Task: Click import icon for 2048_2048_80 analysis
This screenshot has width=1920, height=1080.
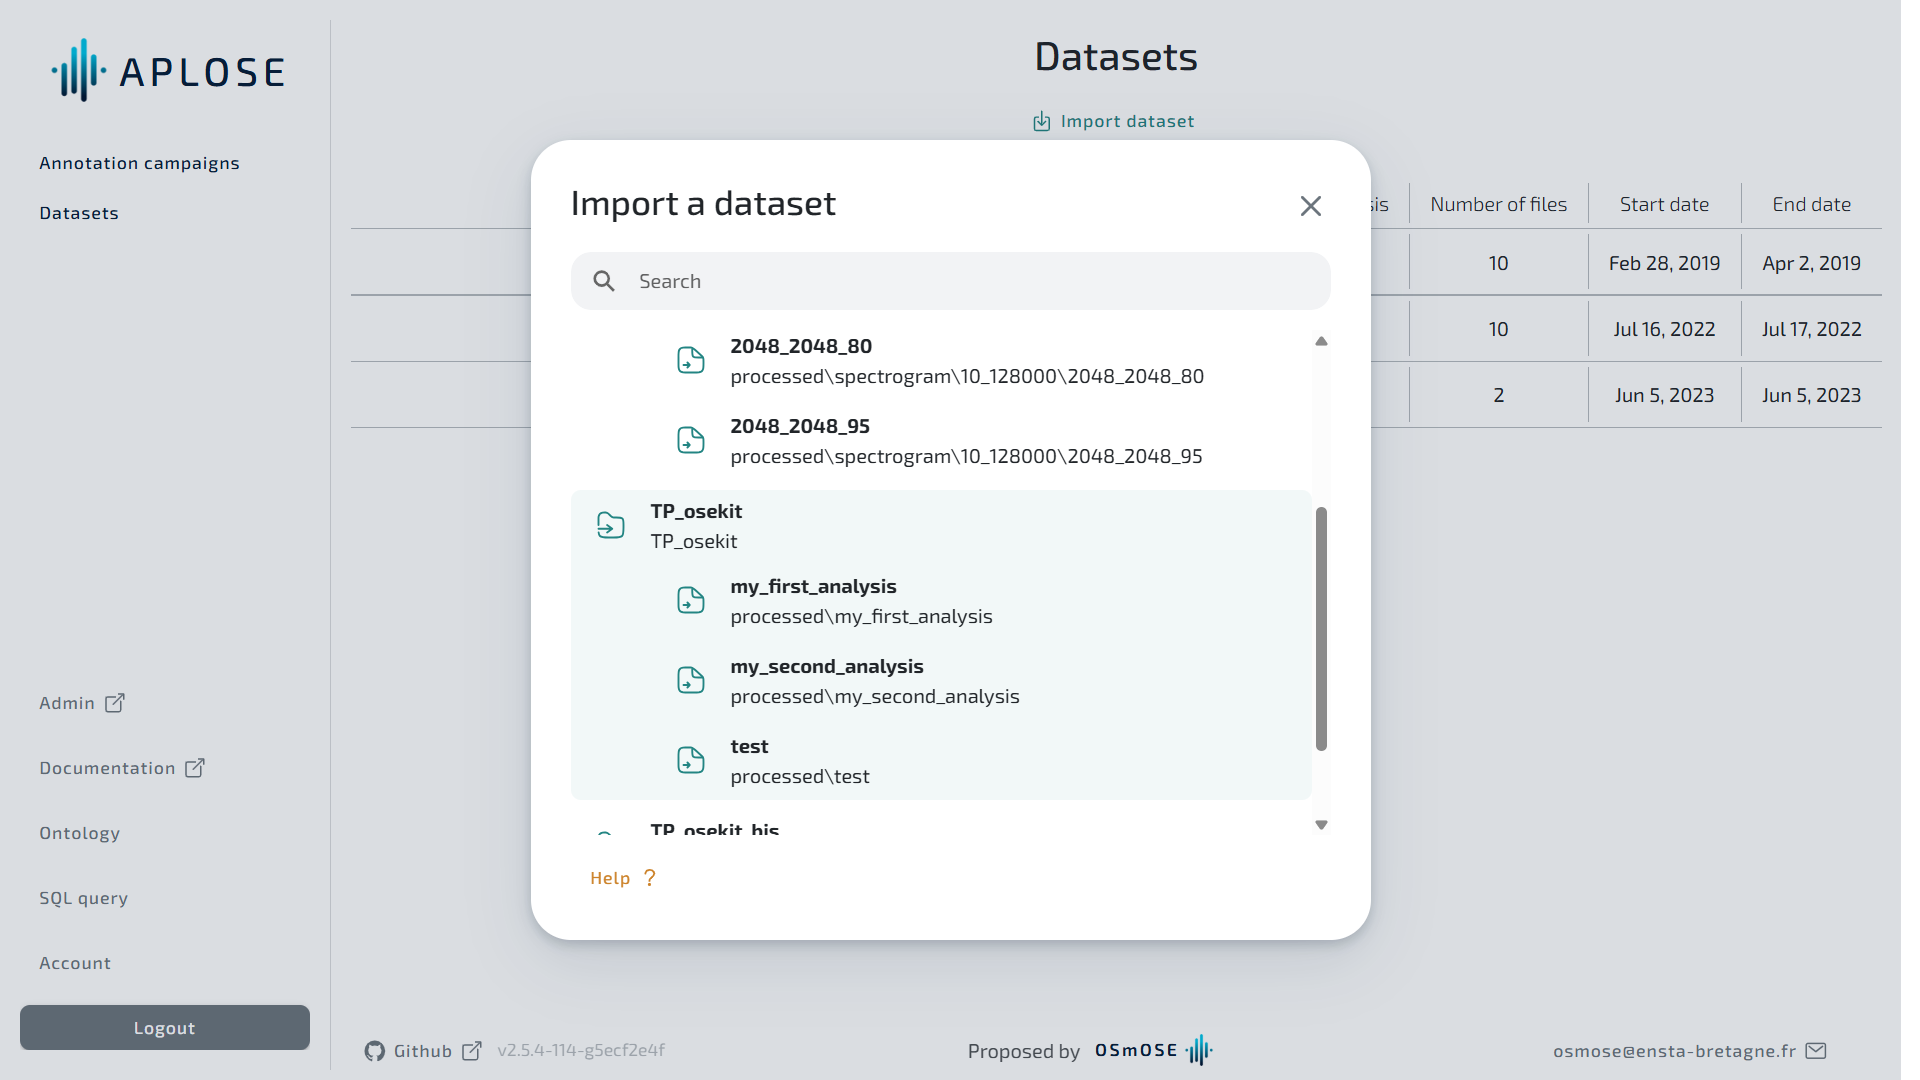Action: [x=691, y=360]
